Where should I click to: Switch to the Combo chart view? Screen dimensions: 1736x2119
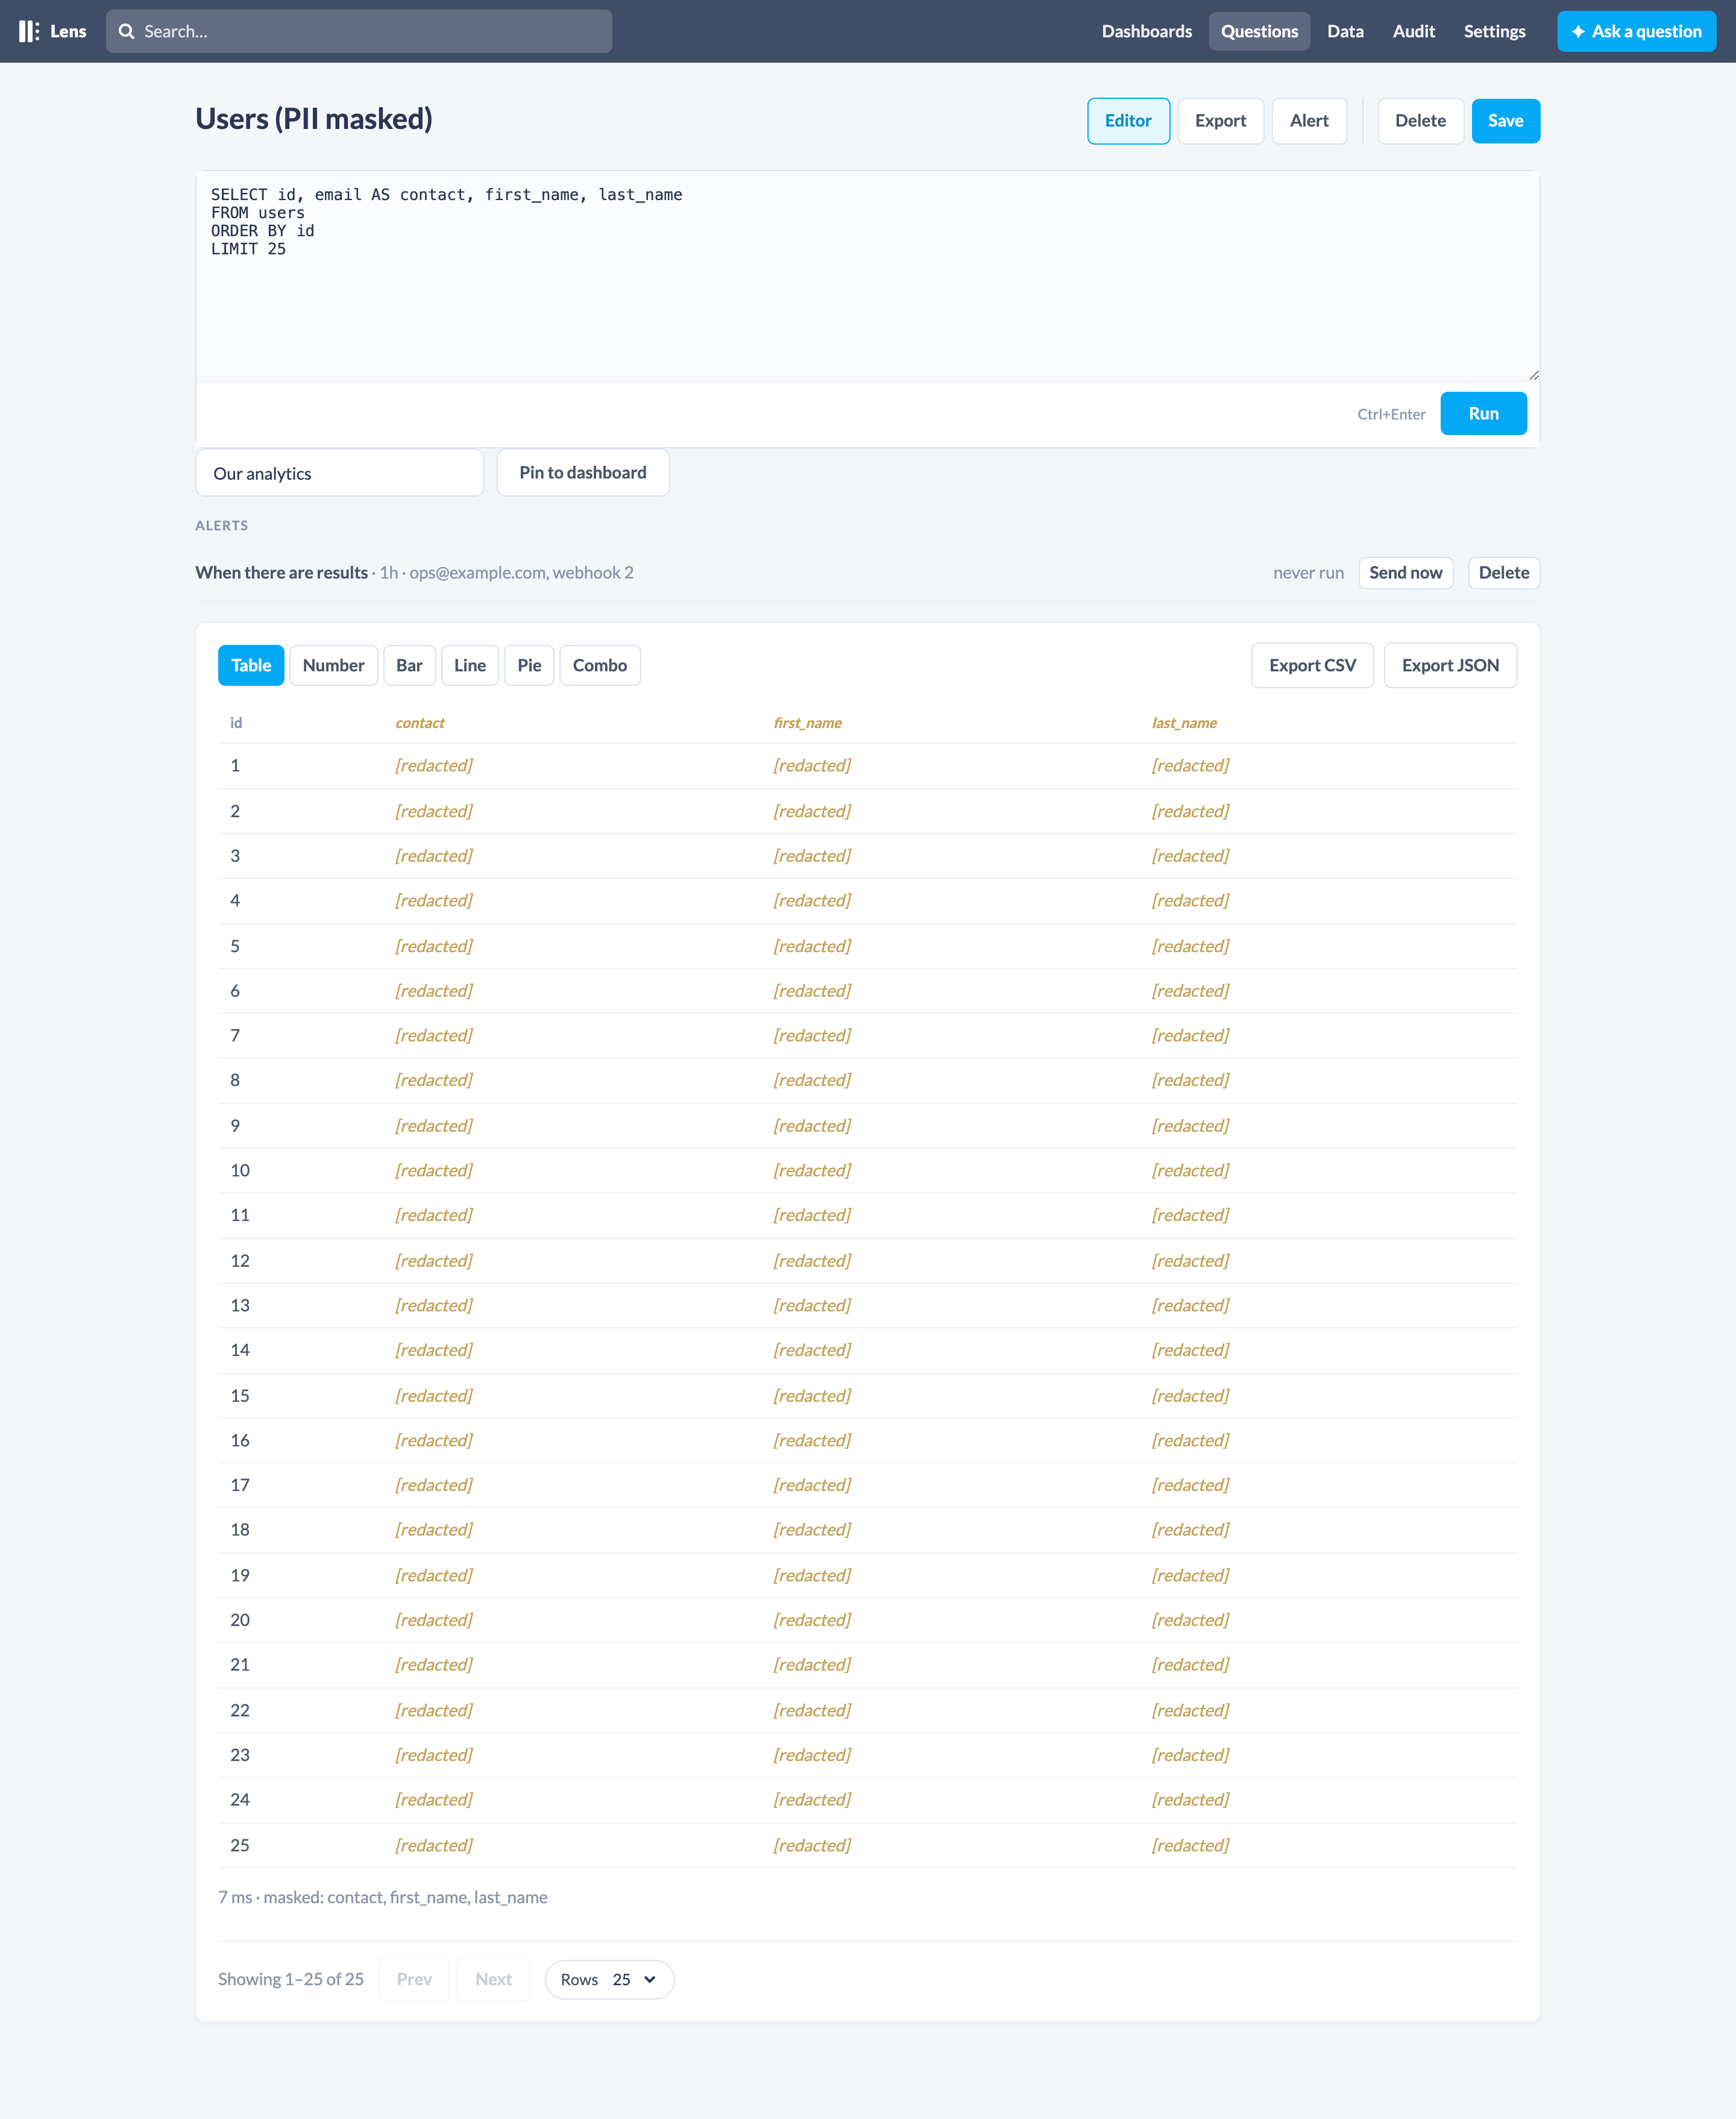pos(600,665)
